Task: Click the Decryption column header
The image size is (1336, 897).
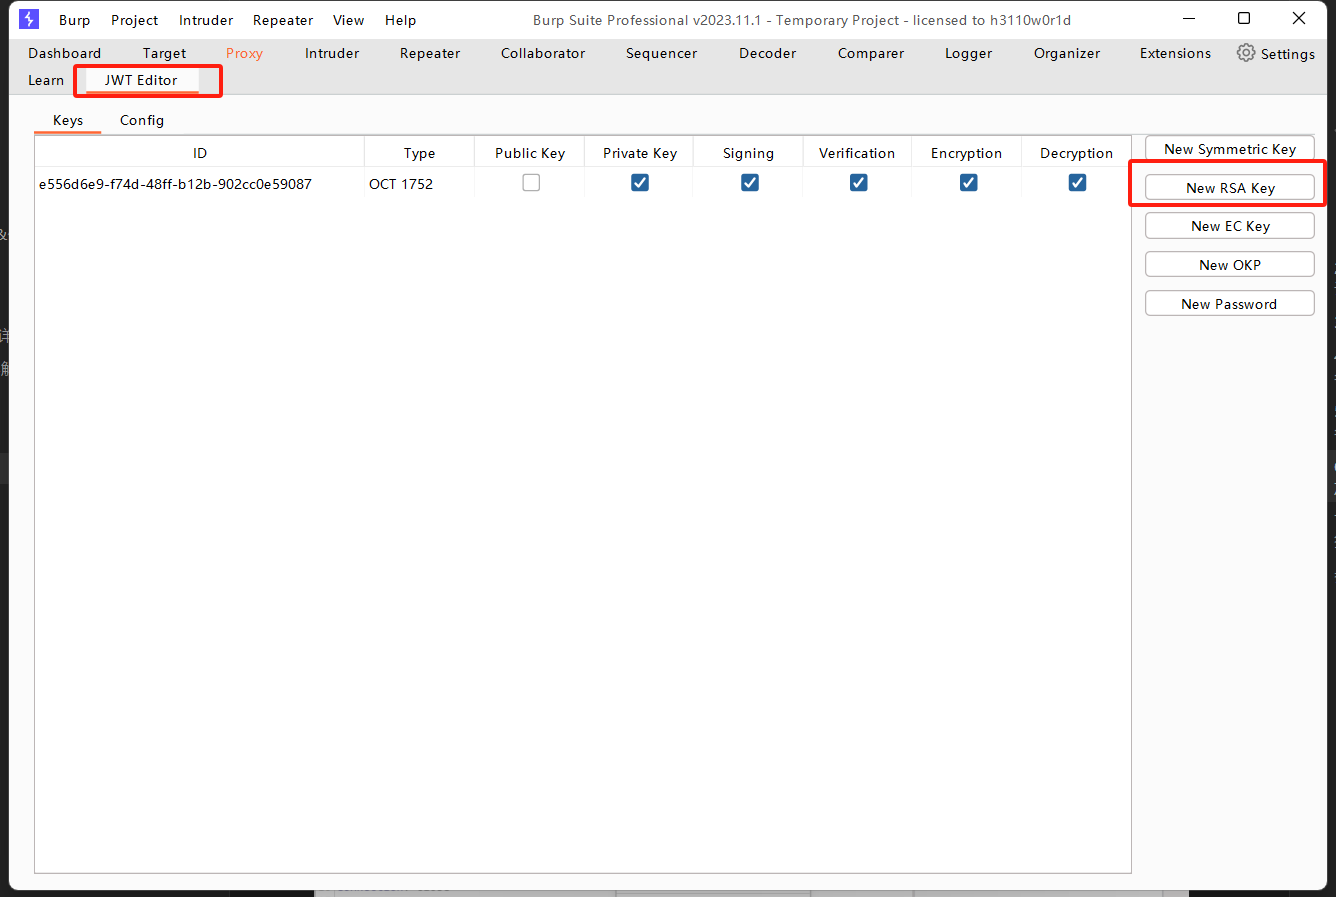Action: 1076,153
